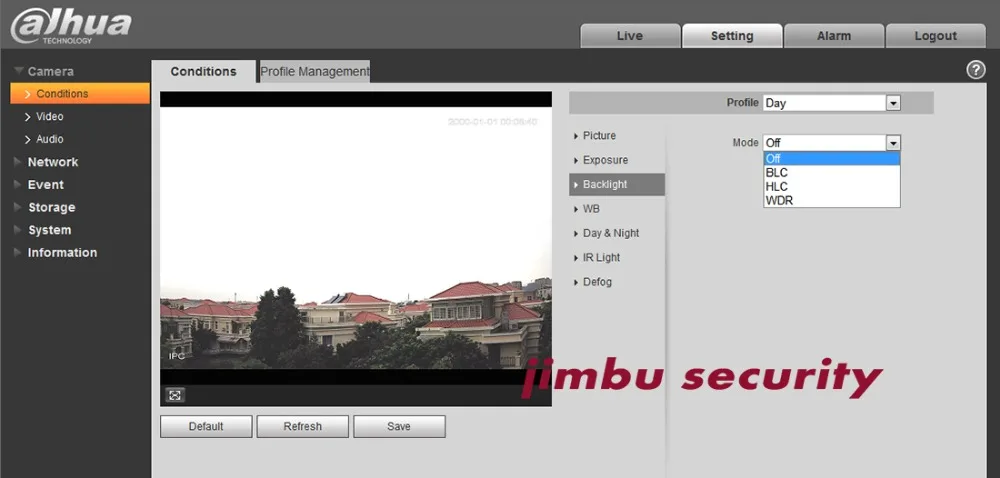Viewport: 1000px width, 478px height.
Task: Expand the Event section
Action: [x=45, y=184]
